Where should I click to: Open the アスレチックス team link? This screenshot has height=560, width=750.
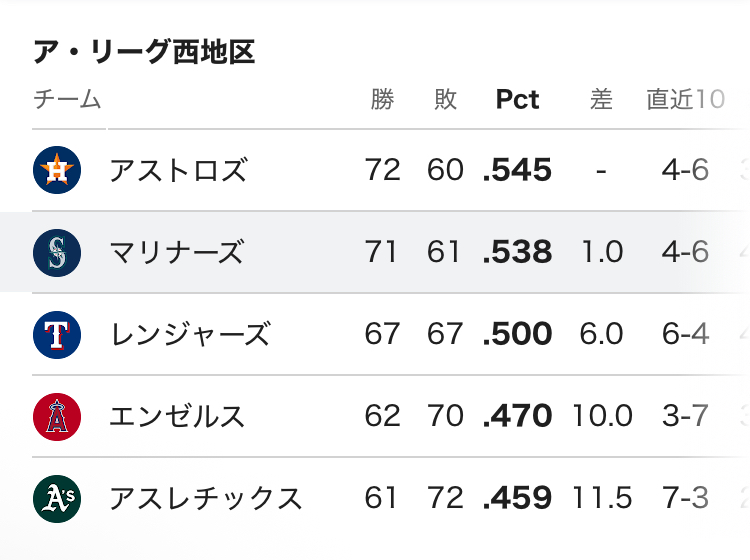point(206,498)
